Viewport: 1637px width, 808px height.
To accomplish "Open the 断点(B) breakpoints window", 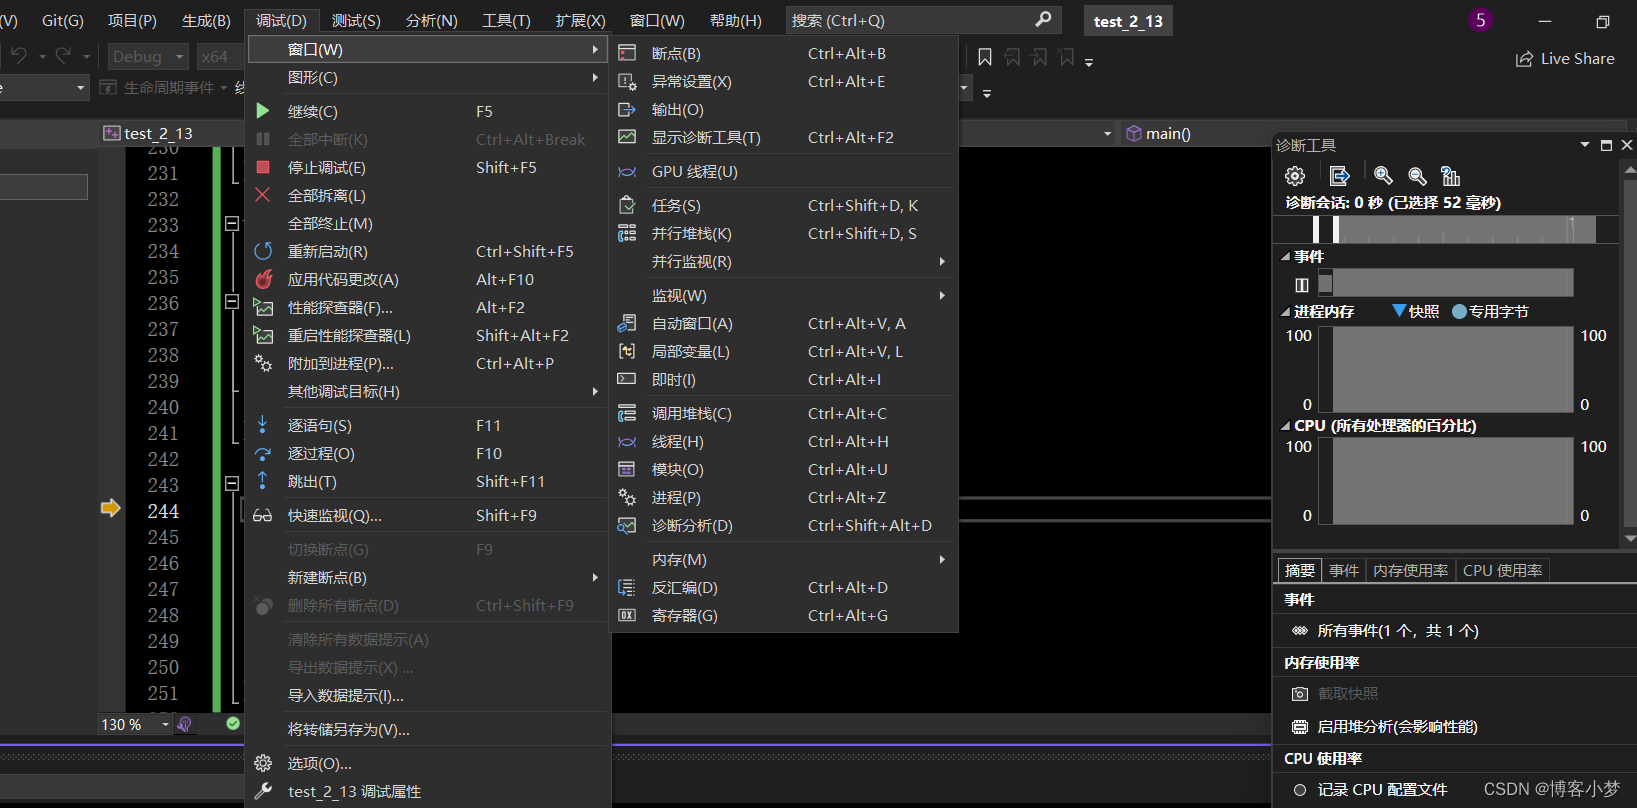I will (784, 54).
